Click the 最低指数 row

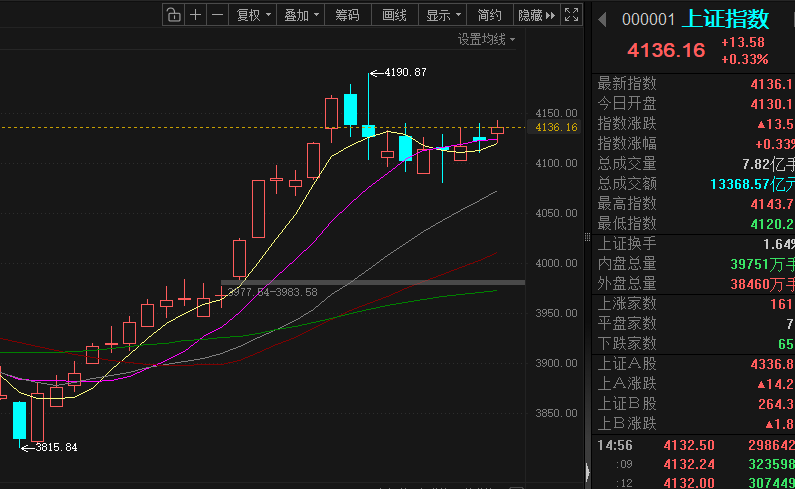click(695, 223)
